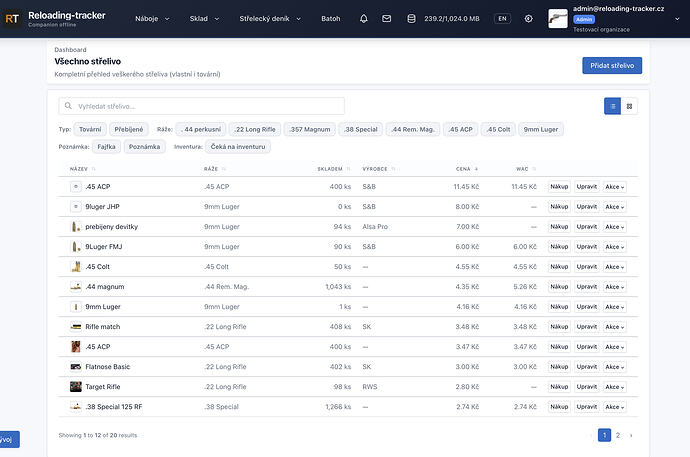Click Nákup for 9Luger FMJ
690x457 pixels.
(x=559, y=247)
